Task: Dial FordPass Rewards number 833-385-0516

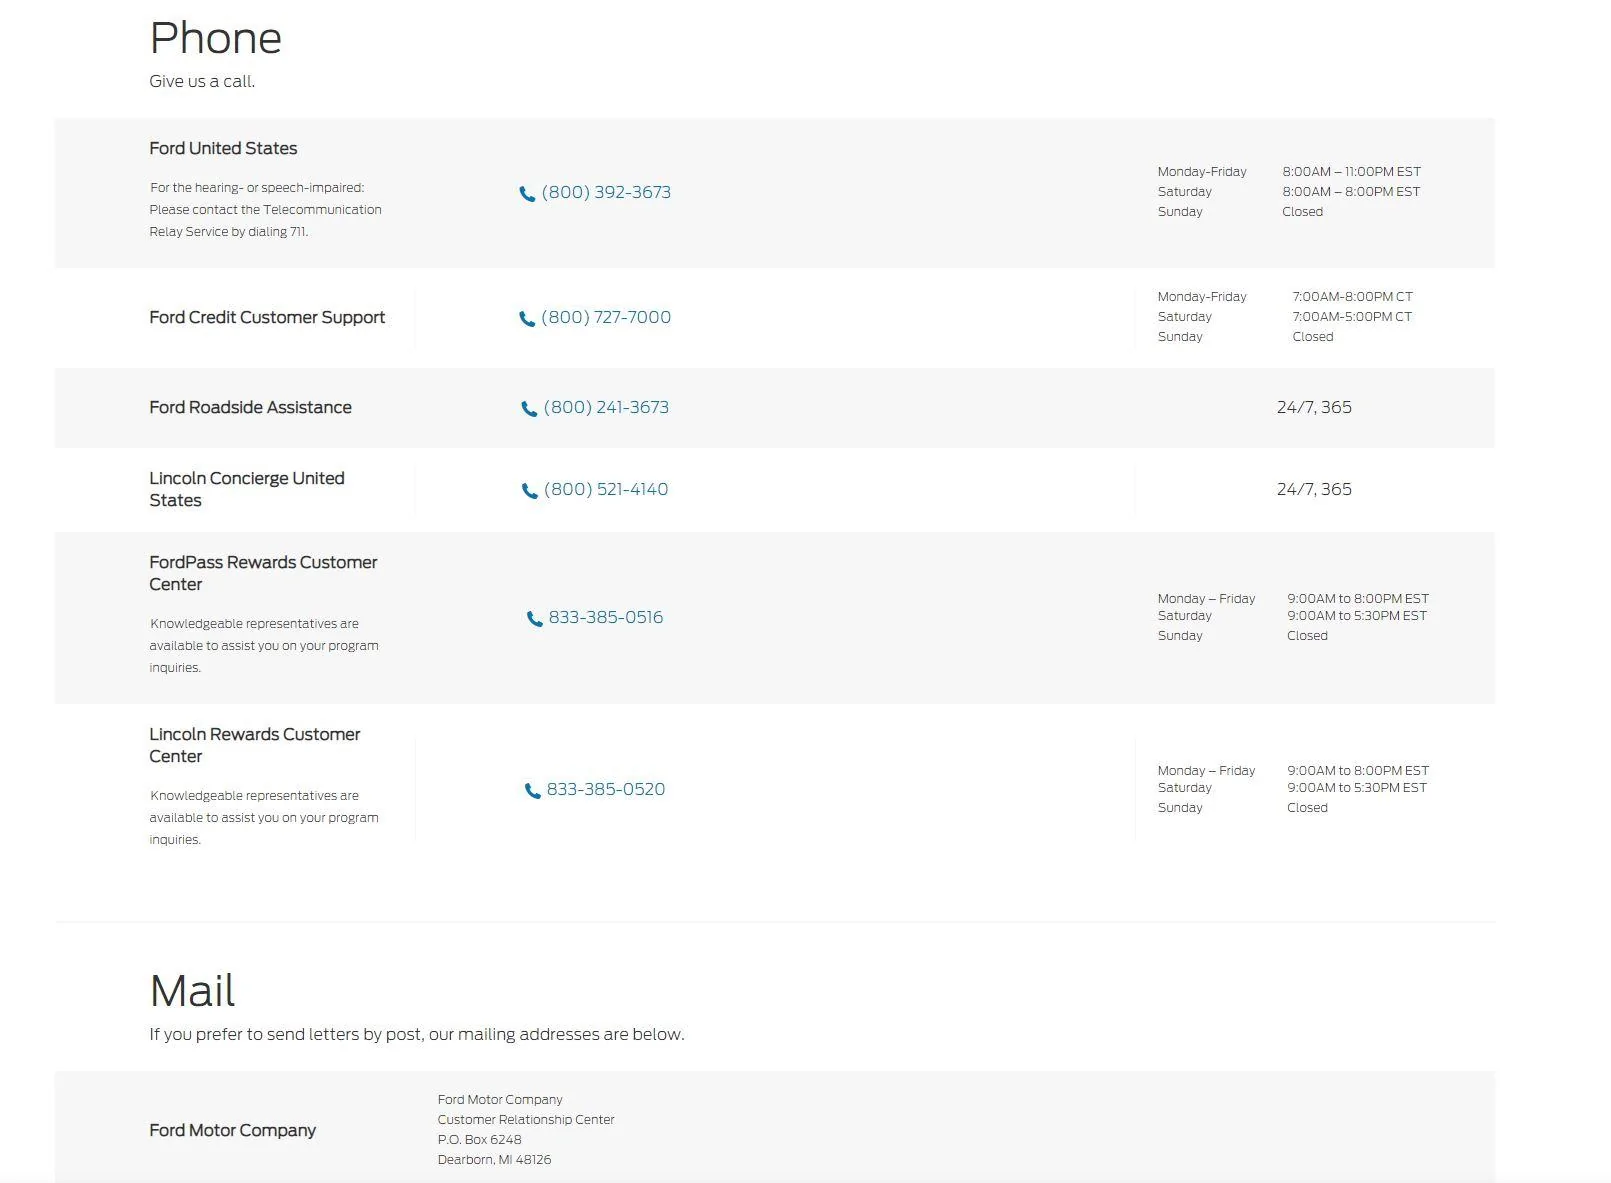Action: coord(606,618)
